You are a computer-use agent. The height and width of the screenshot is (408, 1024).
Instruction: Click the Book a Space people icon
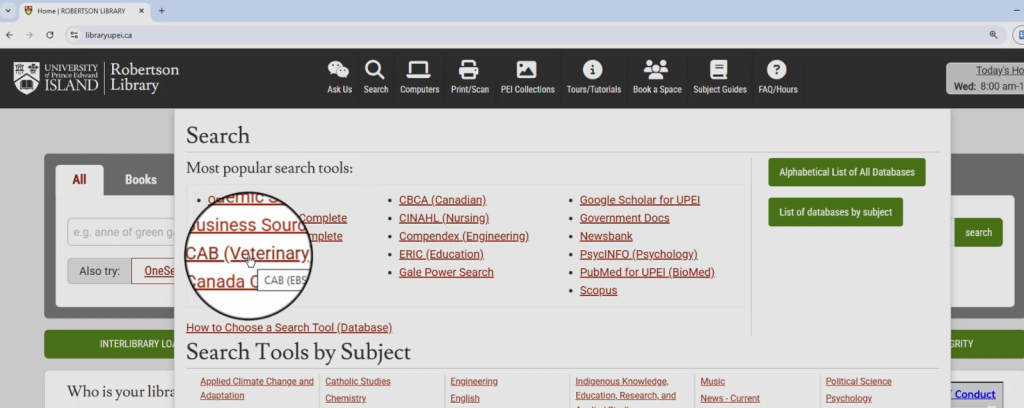click(656, 70)
